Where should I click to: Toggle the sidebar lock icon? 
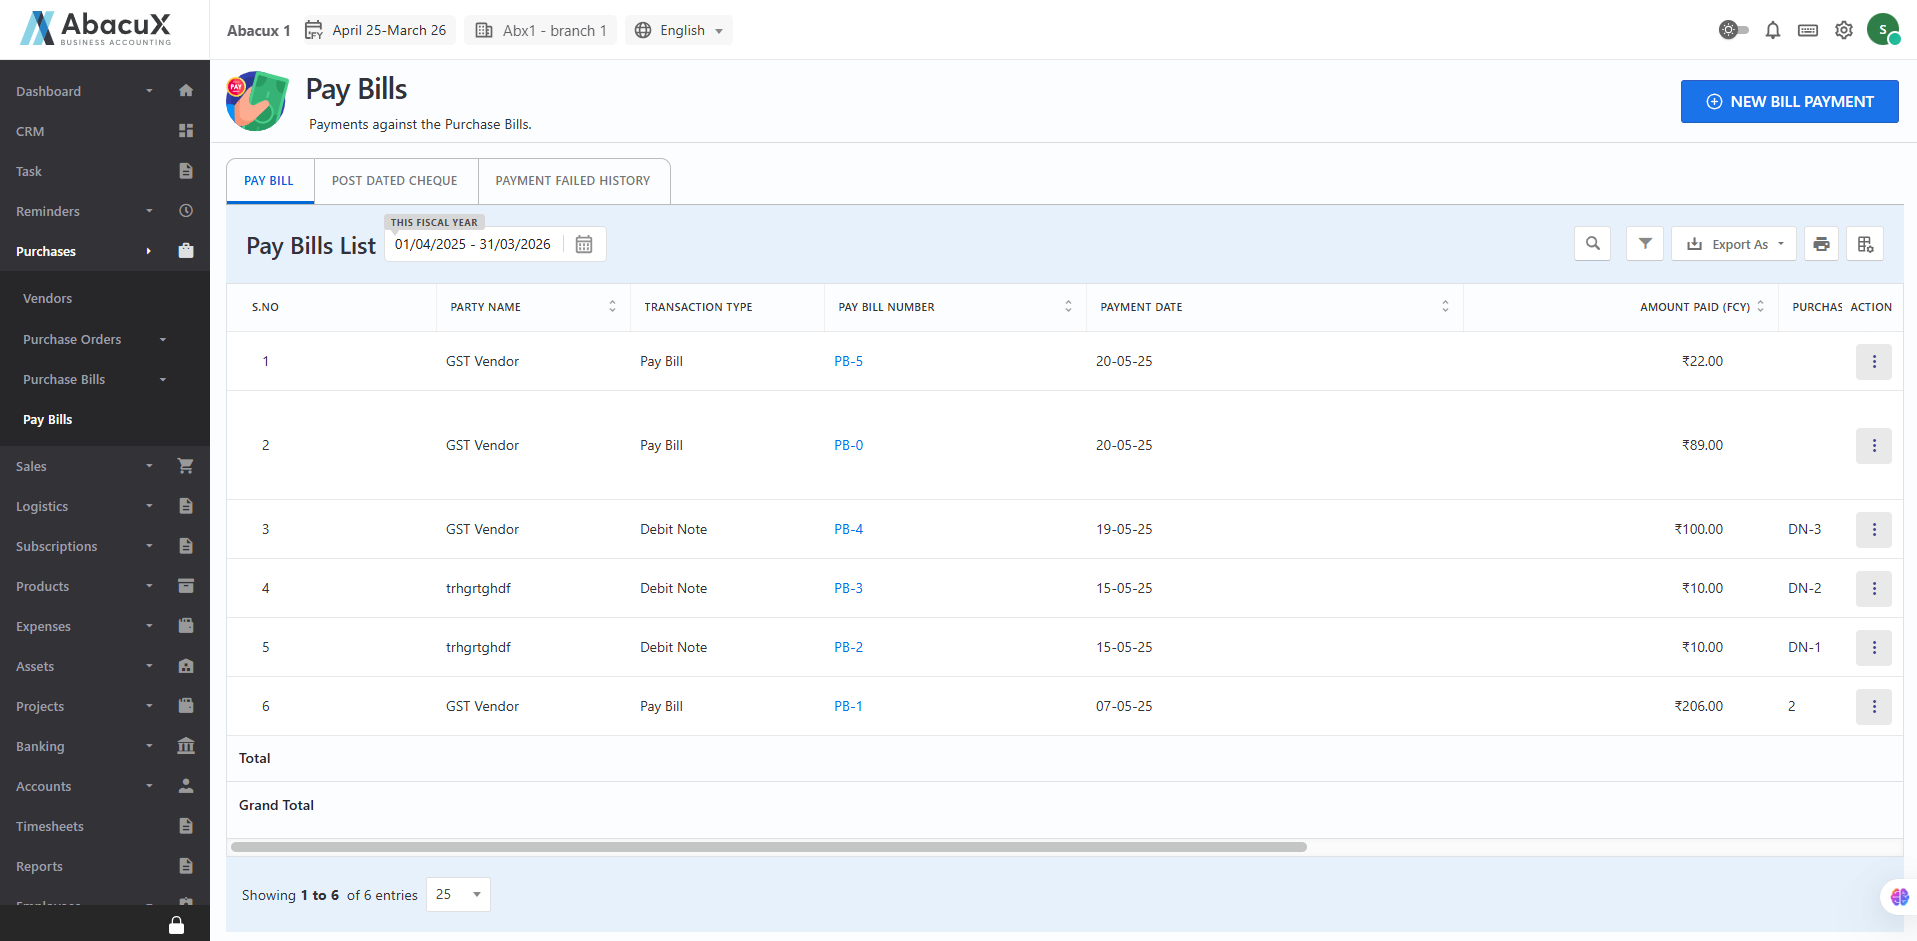click(x=176, y=925)
